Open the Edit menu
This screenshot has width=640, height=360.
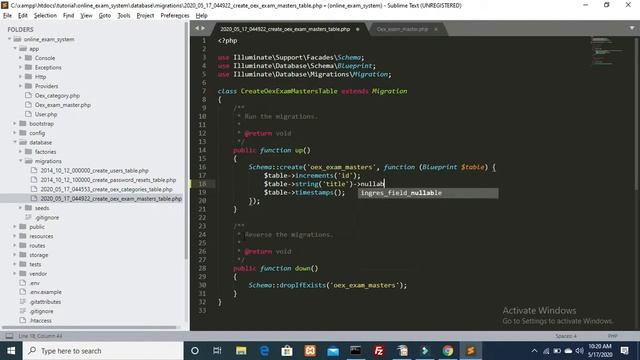23,16
